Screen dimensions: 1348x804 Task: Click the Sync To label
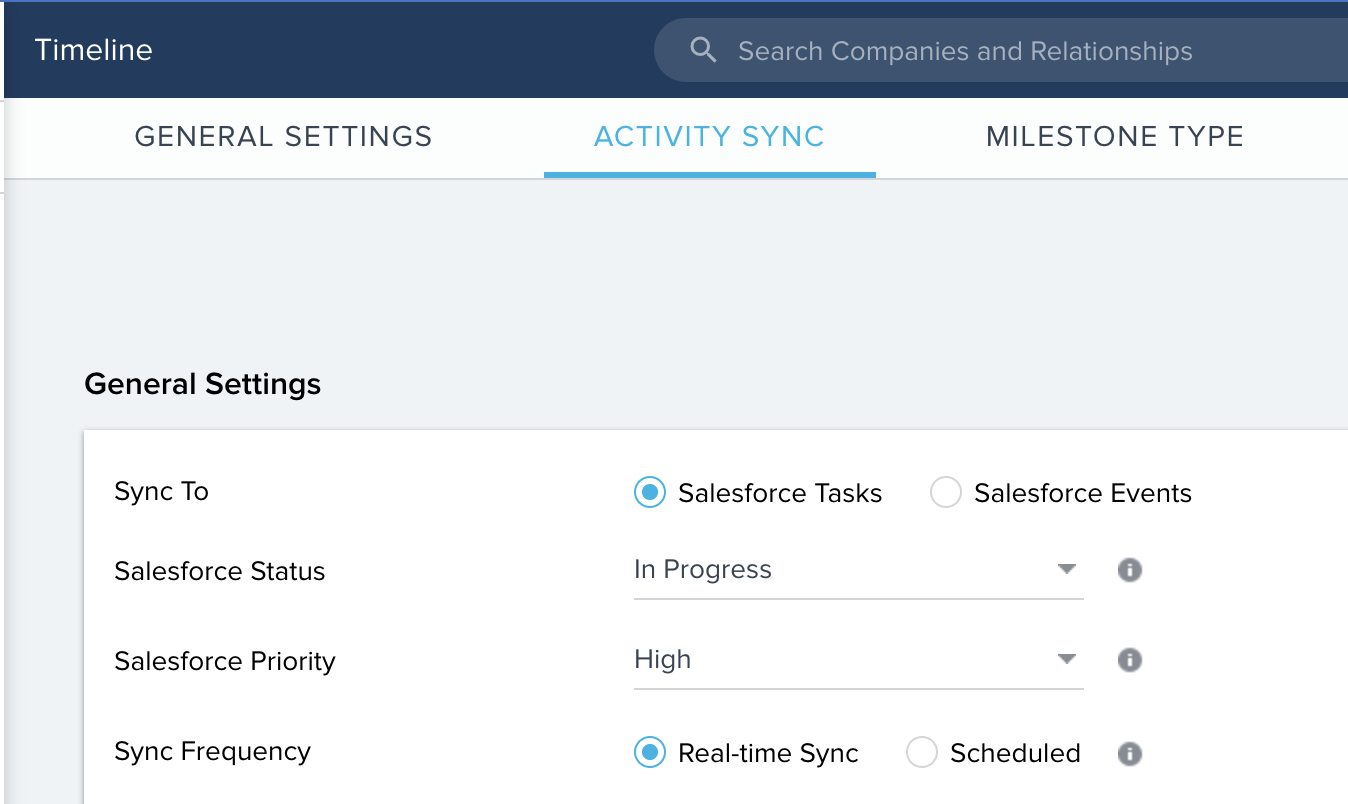click(162, 492)
